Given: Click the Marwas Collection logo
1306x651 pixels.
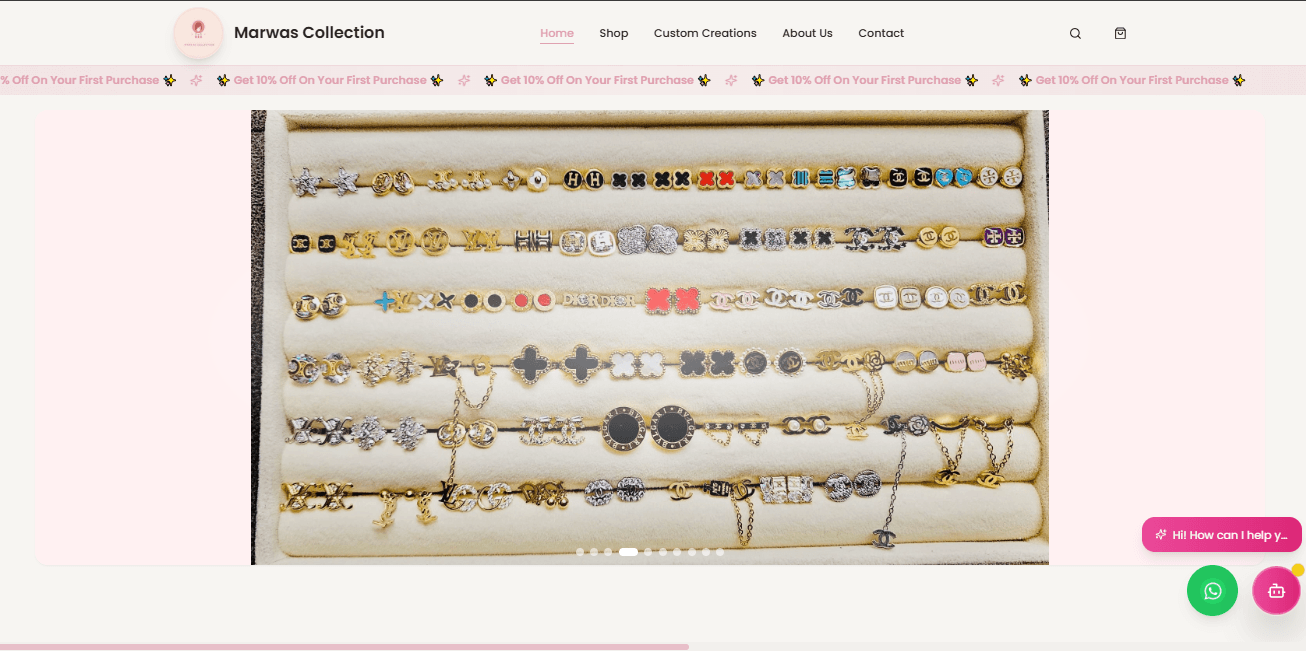Looking at the screenshot, I should pos(198,33).
